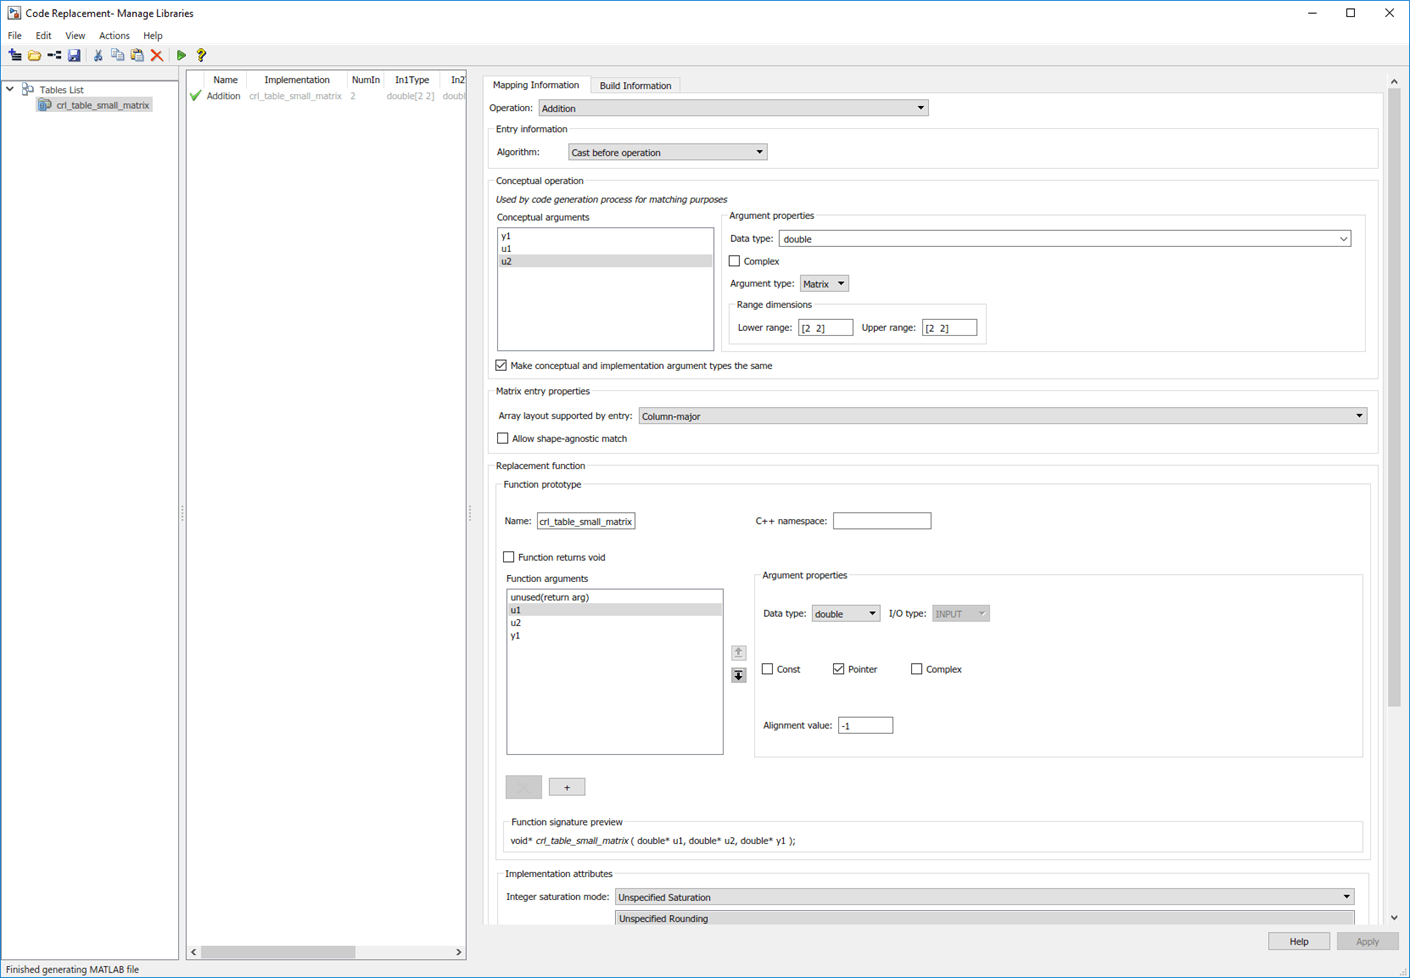
Task: Select crl_table_small_matrix in Tables List
Action: [103, 105]
